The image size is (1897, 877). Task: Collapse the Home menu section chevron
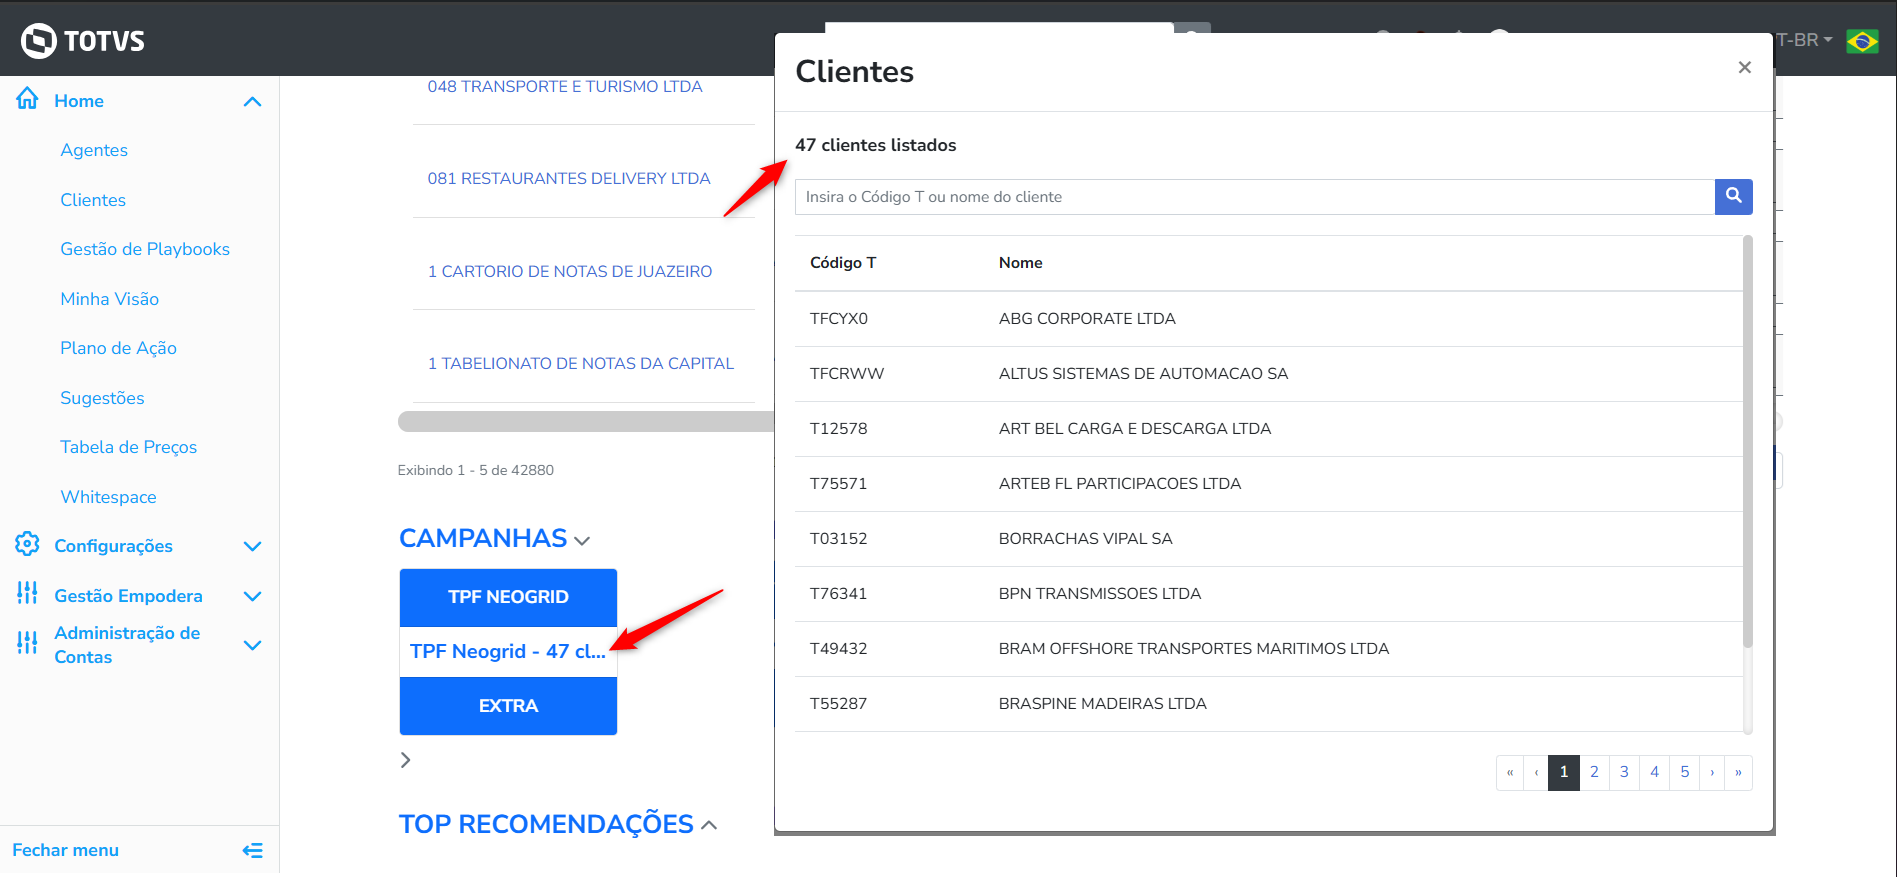pyautogui.click(x=252, y=101)
